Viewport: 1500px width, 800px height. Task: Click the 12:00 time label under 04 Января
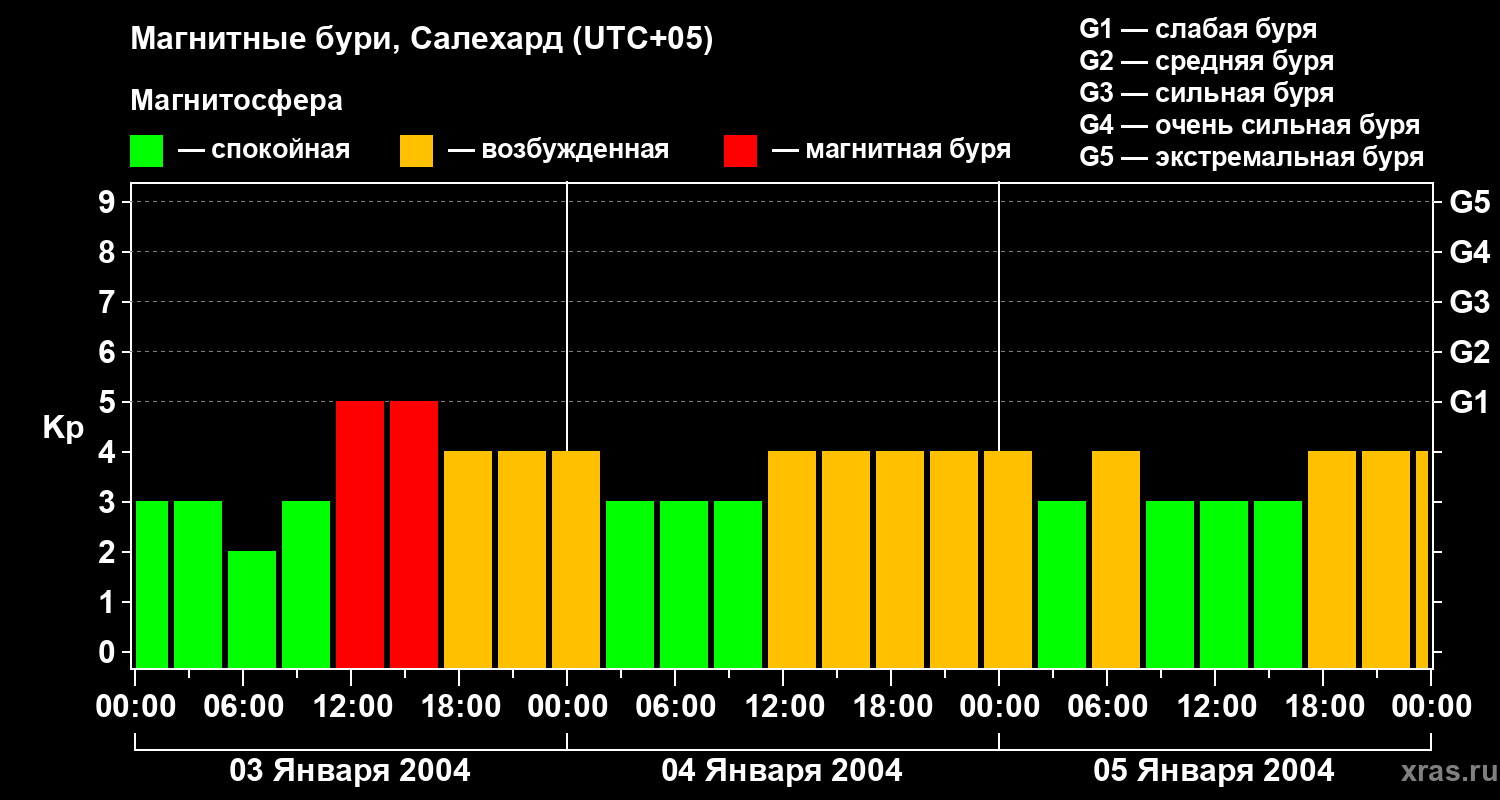(783, 707)
